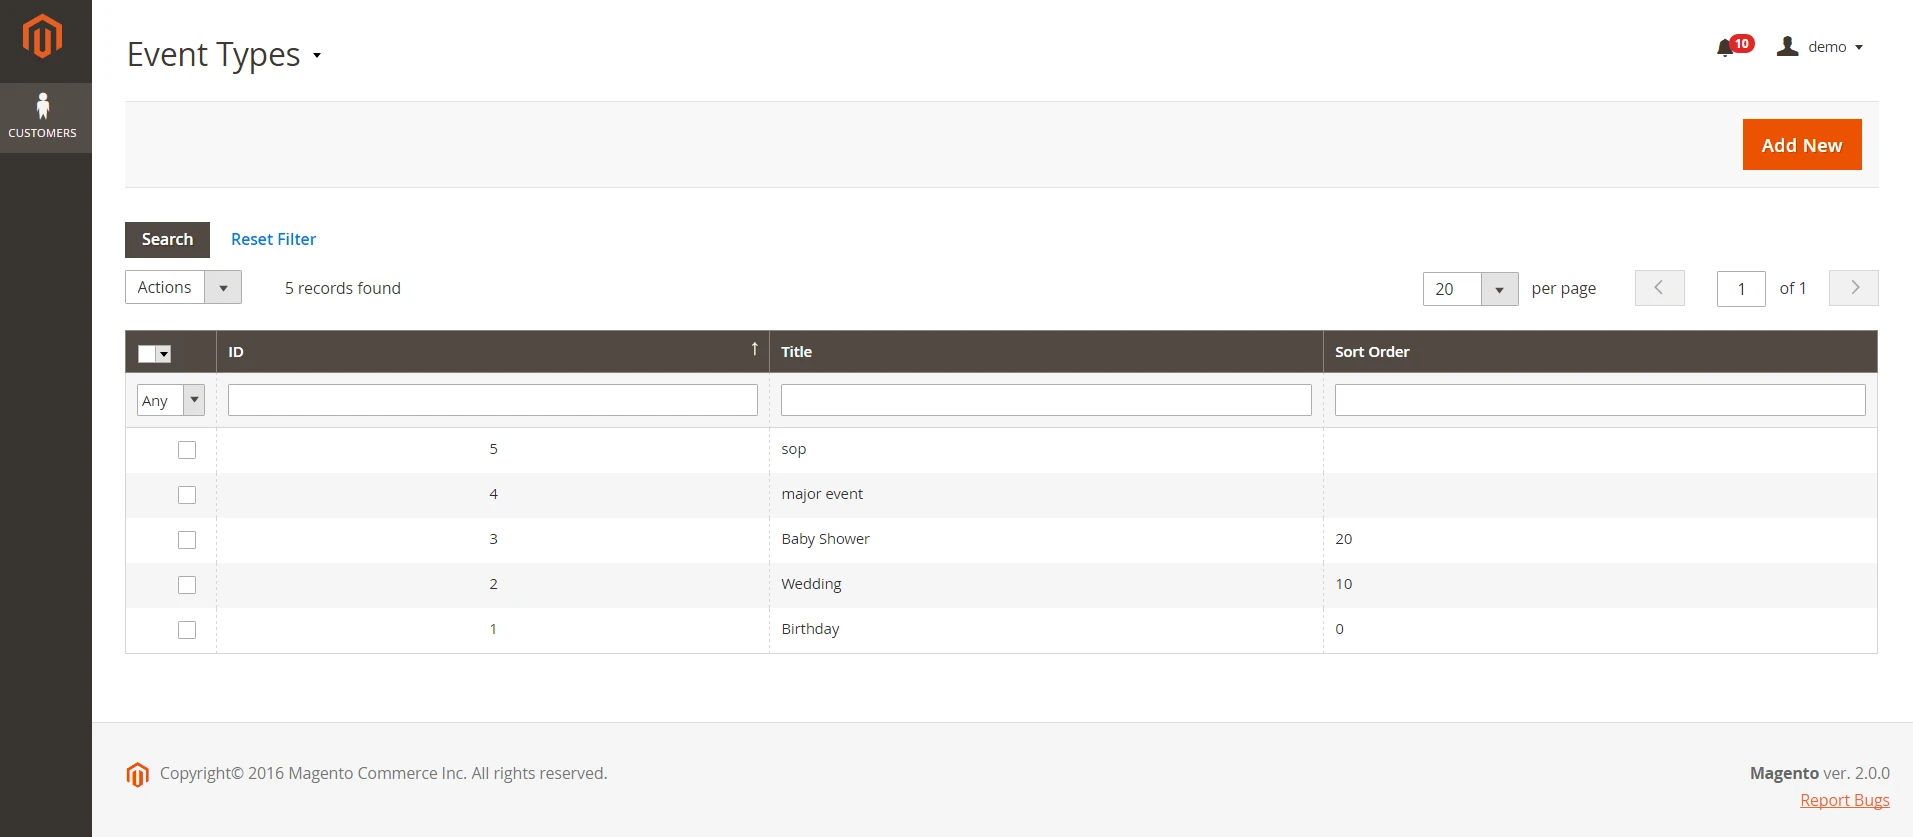This screenshot has width=1913, height=837.
Task: Click the 'major event' title cell
Action: coord(1046,495)
